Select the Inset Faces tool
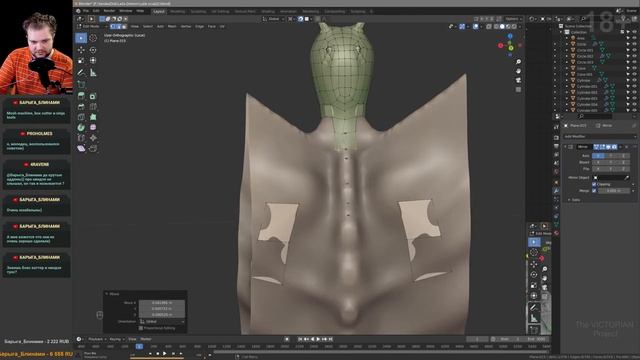 [x=93, y=96]
